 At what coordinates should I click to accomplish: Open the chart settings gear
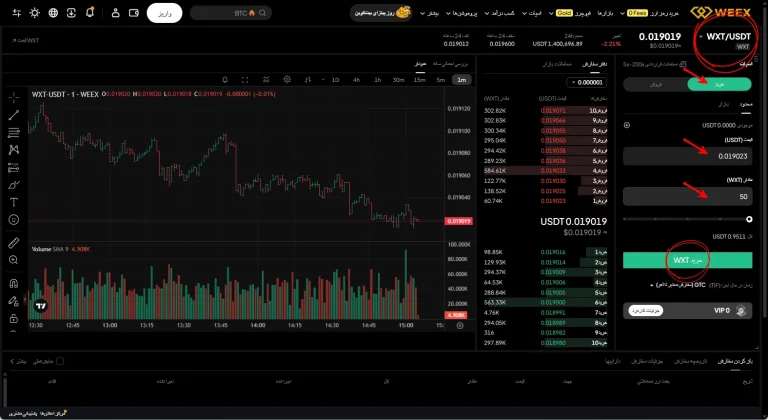[x=287, y=79]
